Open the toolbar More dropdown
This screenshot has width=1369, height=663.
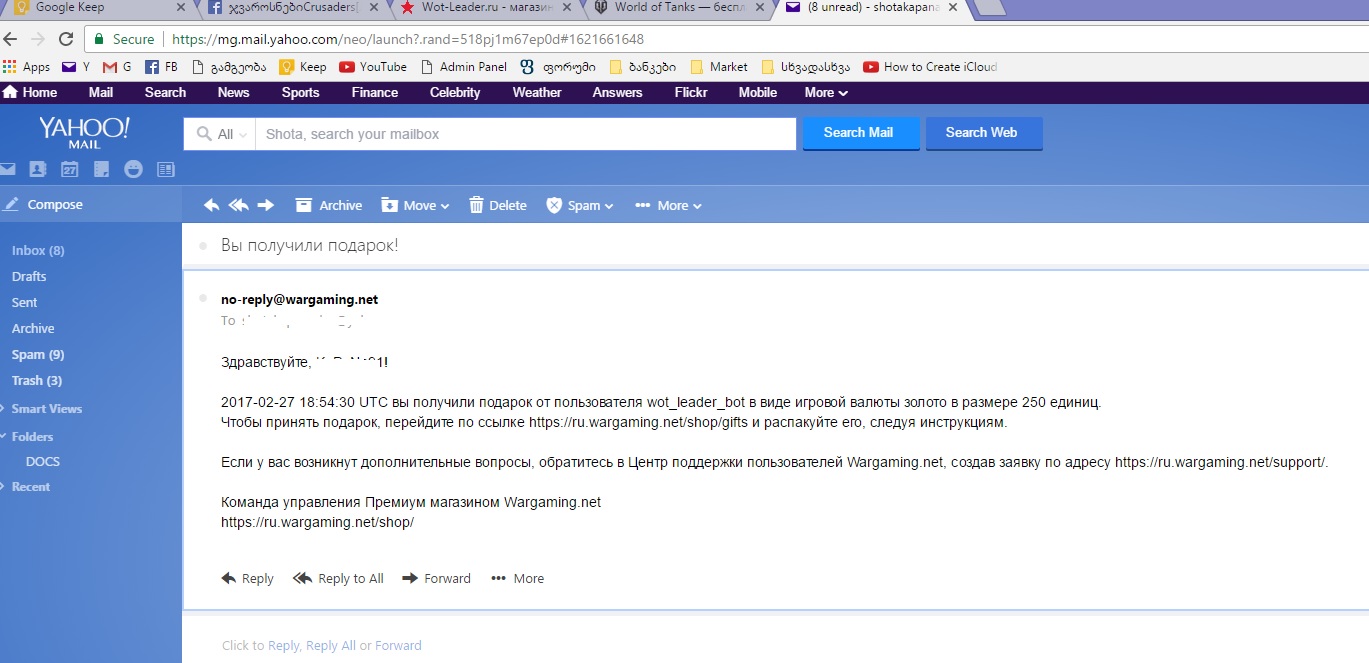click(668, 205)
